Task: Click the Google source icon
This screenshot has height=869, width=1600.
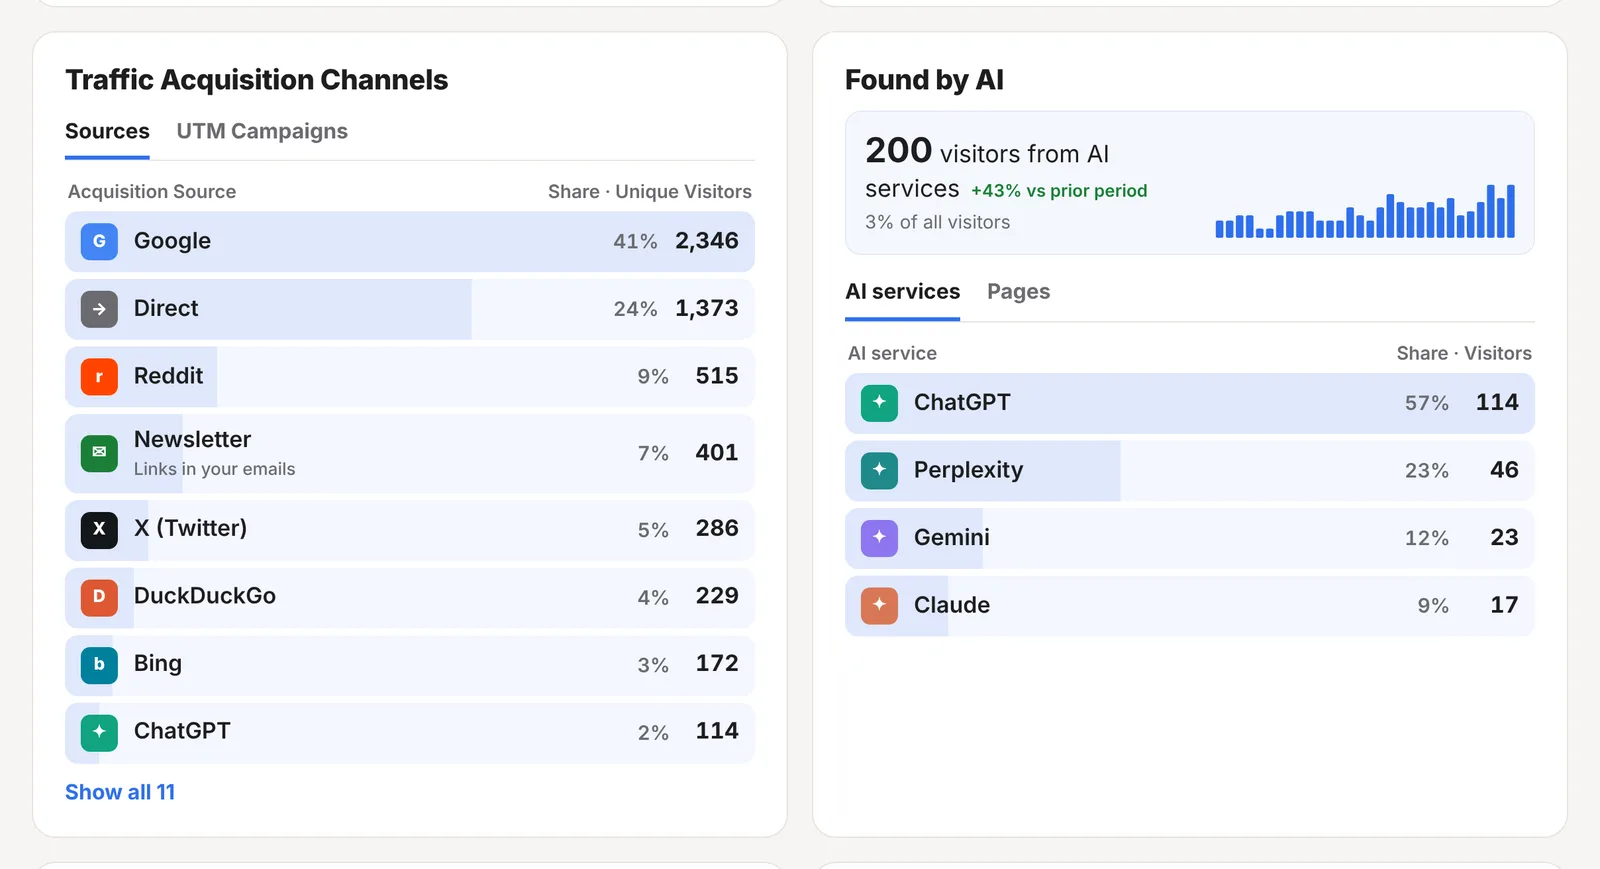Action: pyautogui.click(x=99, y=241)
